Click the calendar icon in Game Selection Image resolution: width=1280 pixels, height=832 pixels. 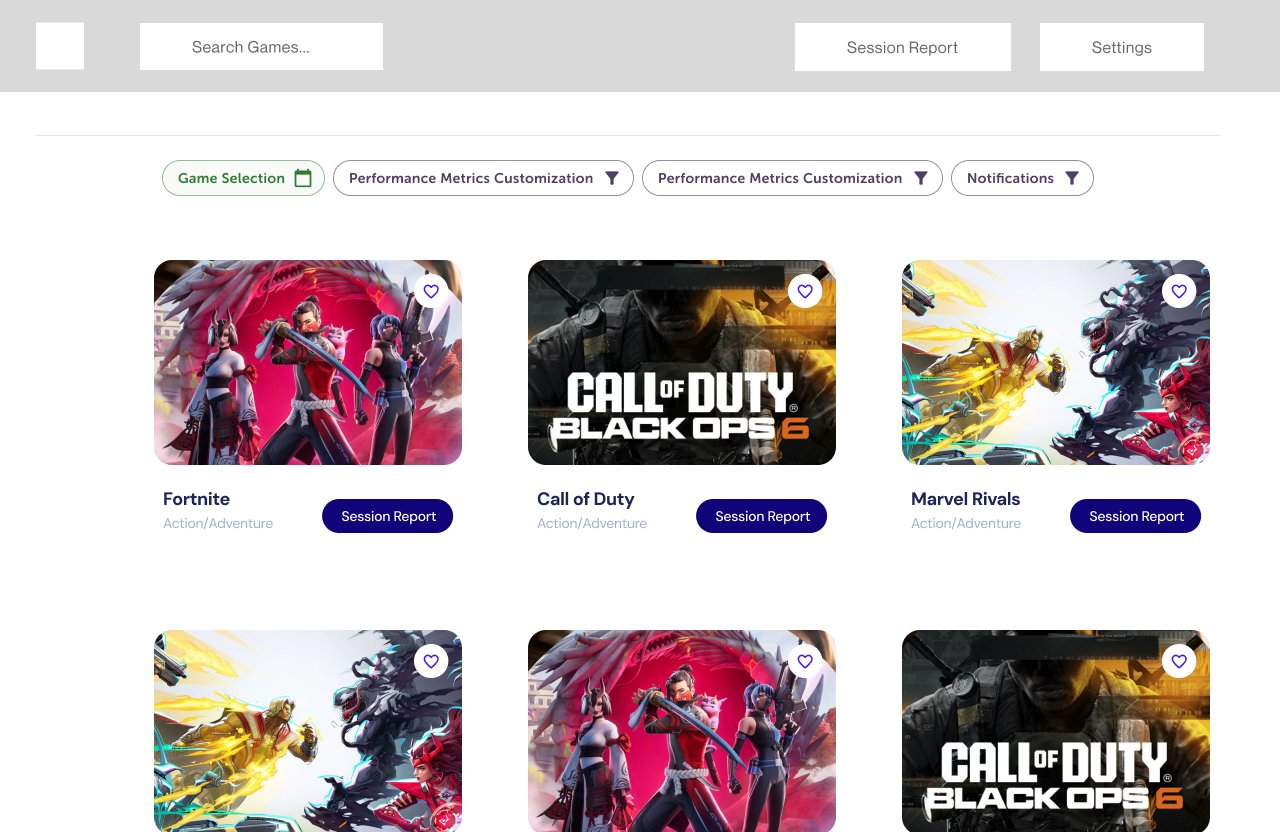point(303,178)
